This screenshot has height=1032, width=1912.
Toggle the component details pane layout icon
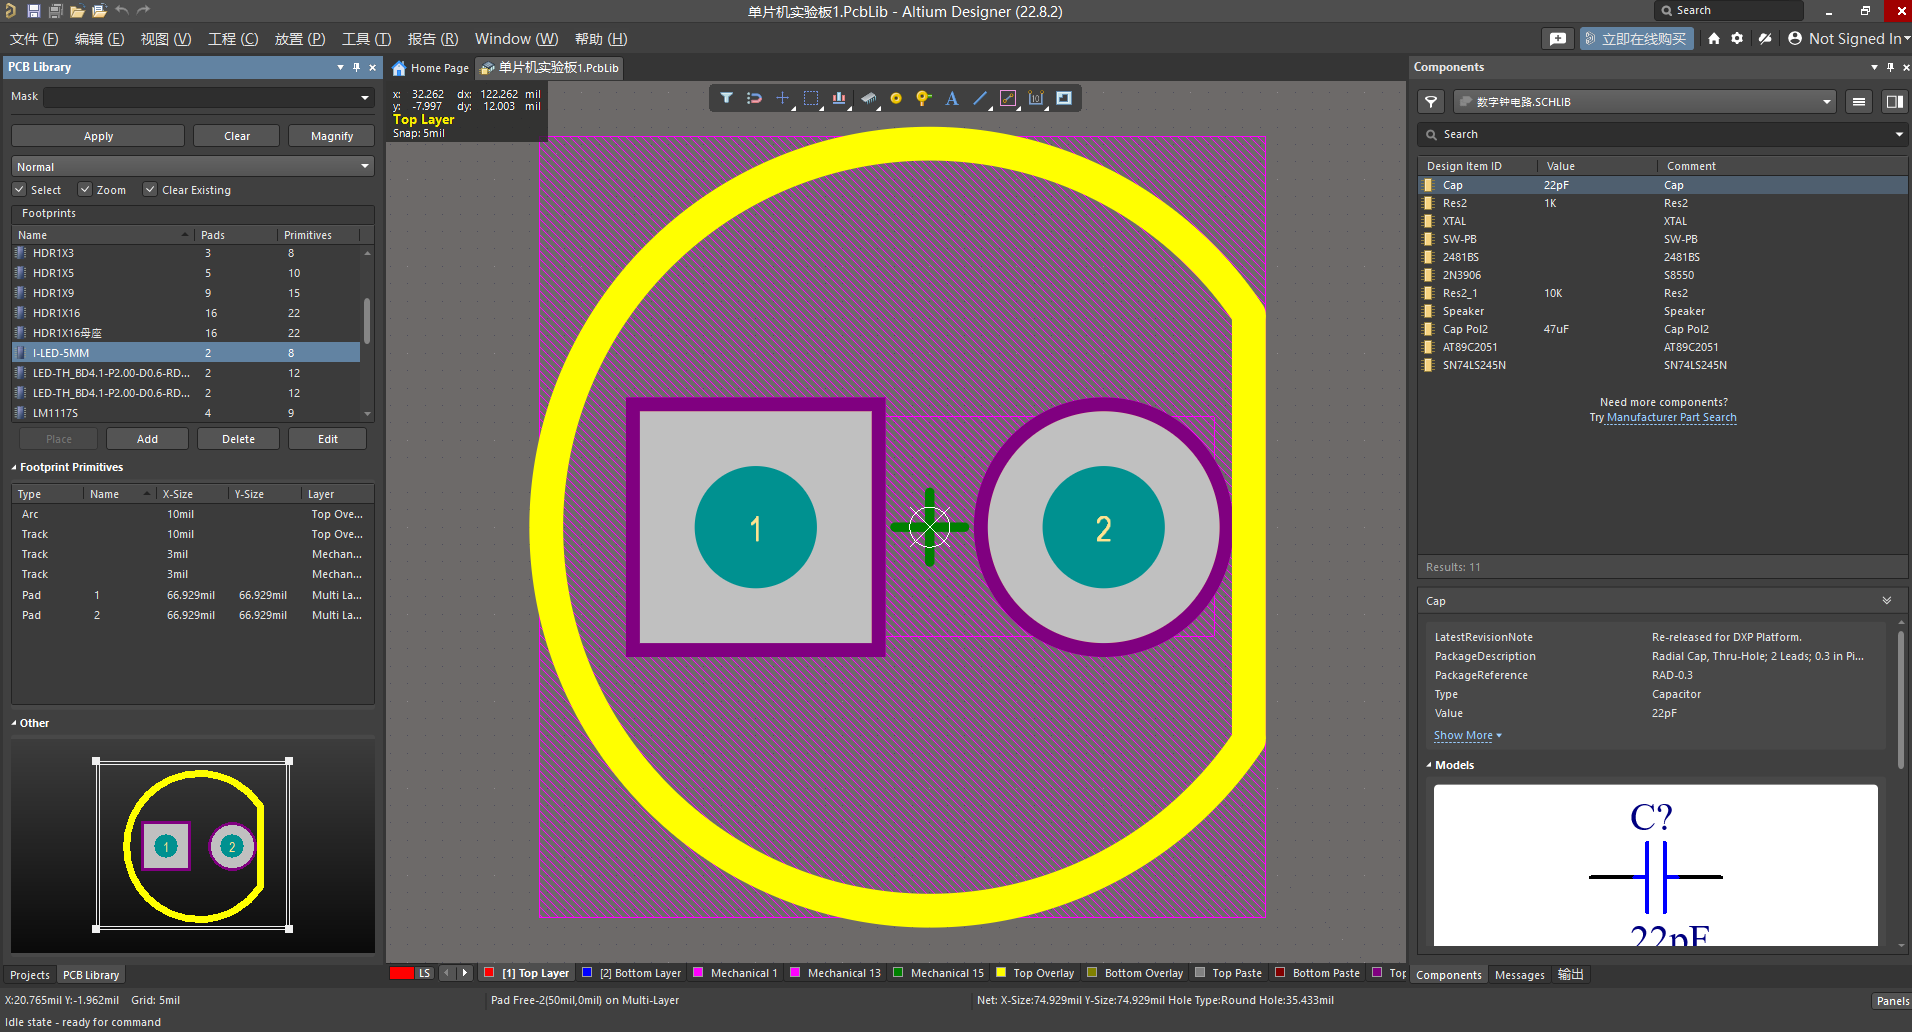click(x=1894, y=102)
